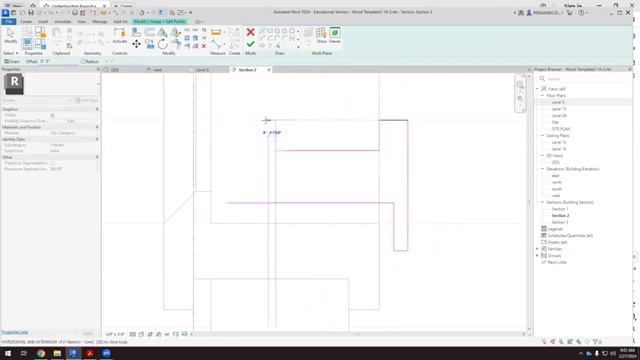Image resolution: width=640 pixels, height=360 pixels.
Task: Pick the Rectangle draw tool
Action: (x=270, y=31)
